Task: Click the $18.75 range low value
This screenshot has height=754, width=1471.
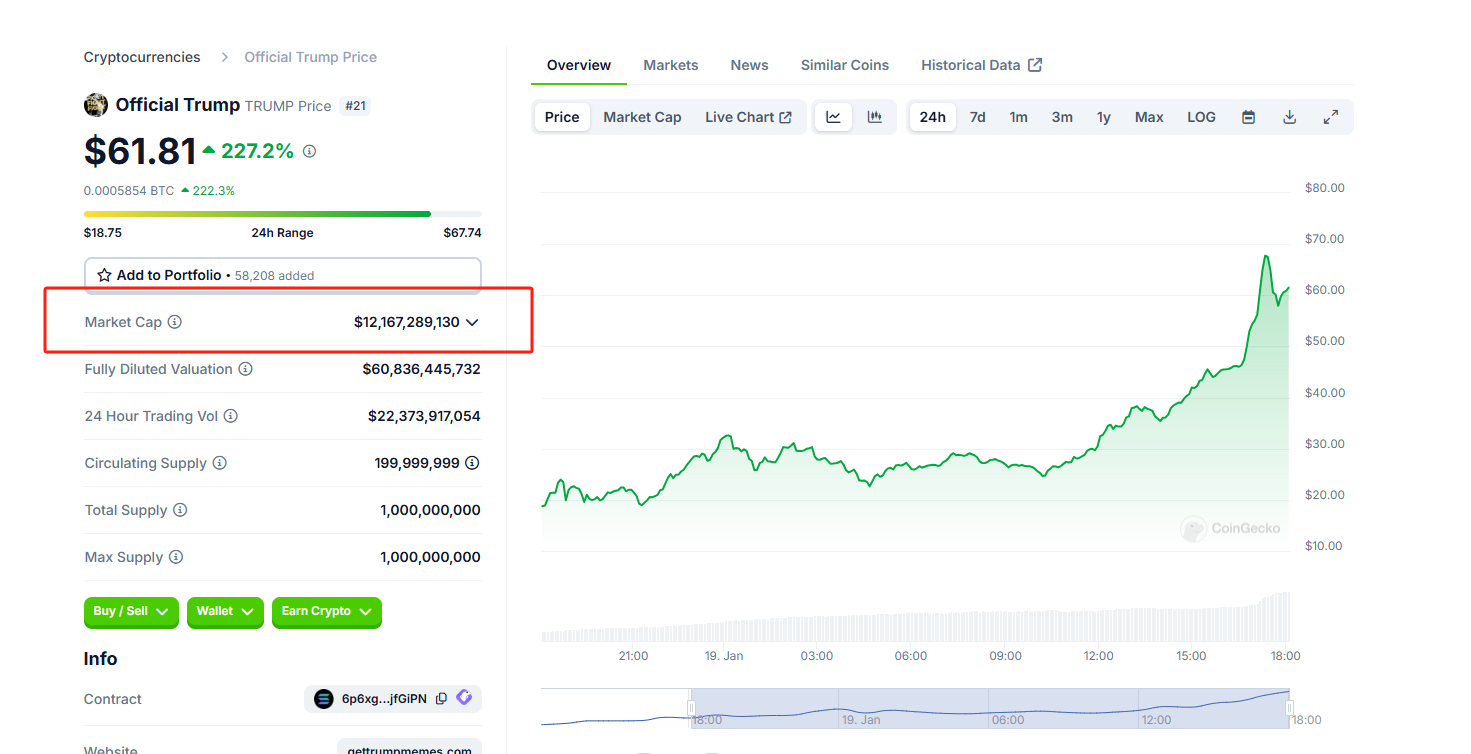Action: pyautogui.click(x=103, y=233)
